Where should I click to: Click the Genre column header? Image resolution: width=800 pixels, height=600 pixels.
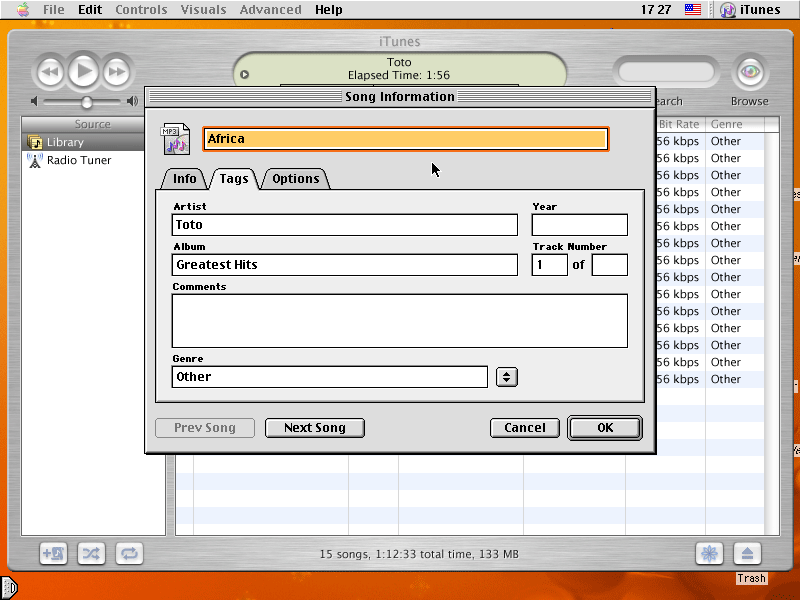coord(735,124)
